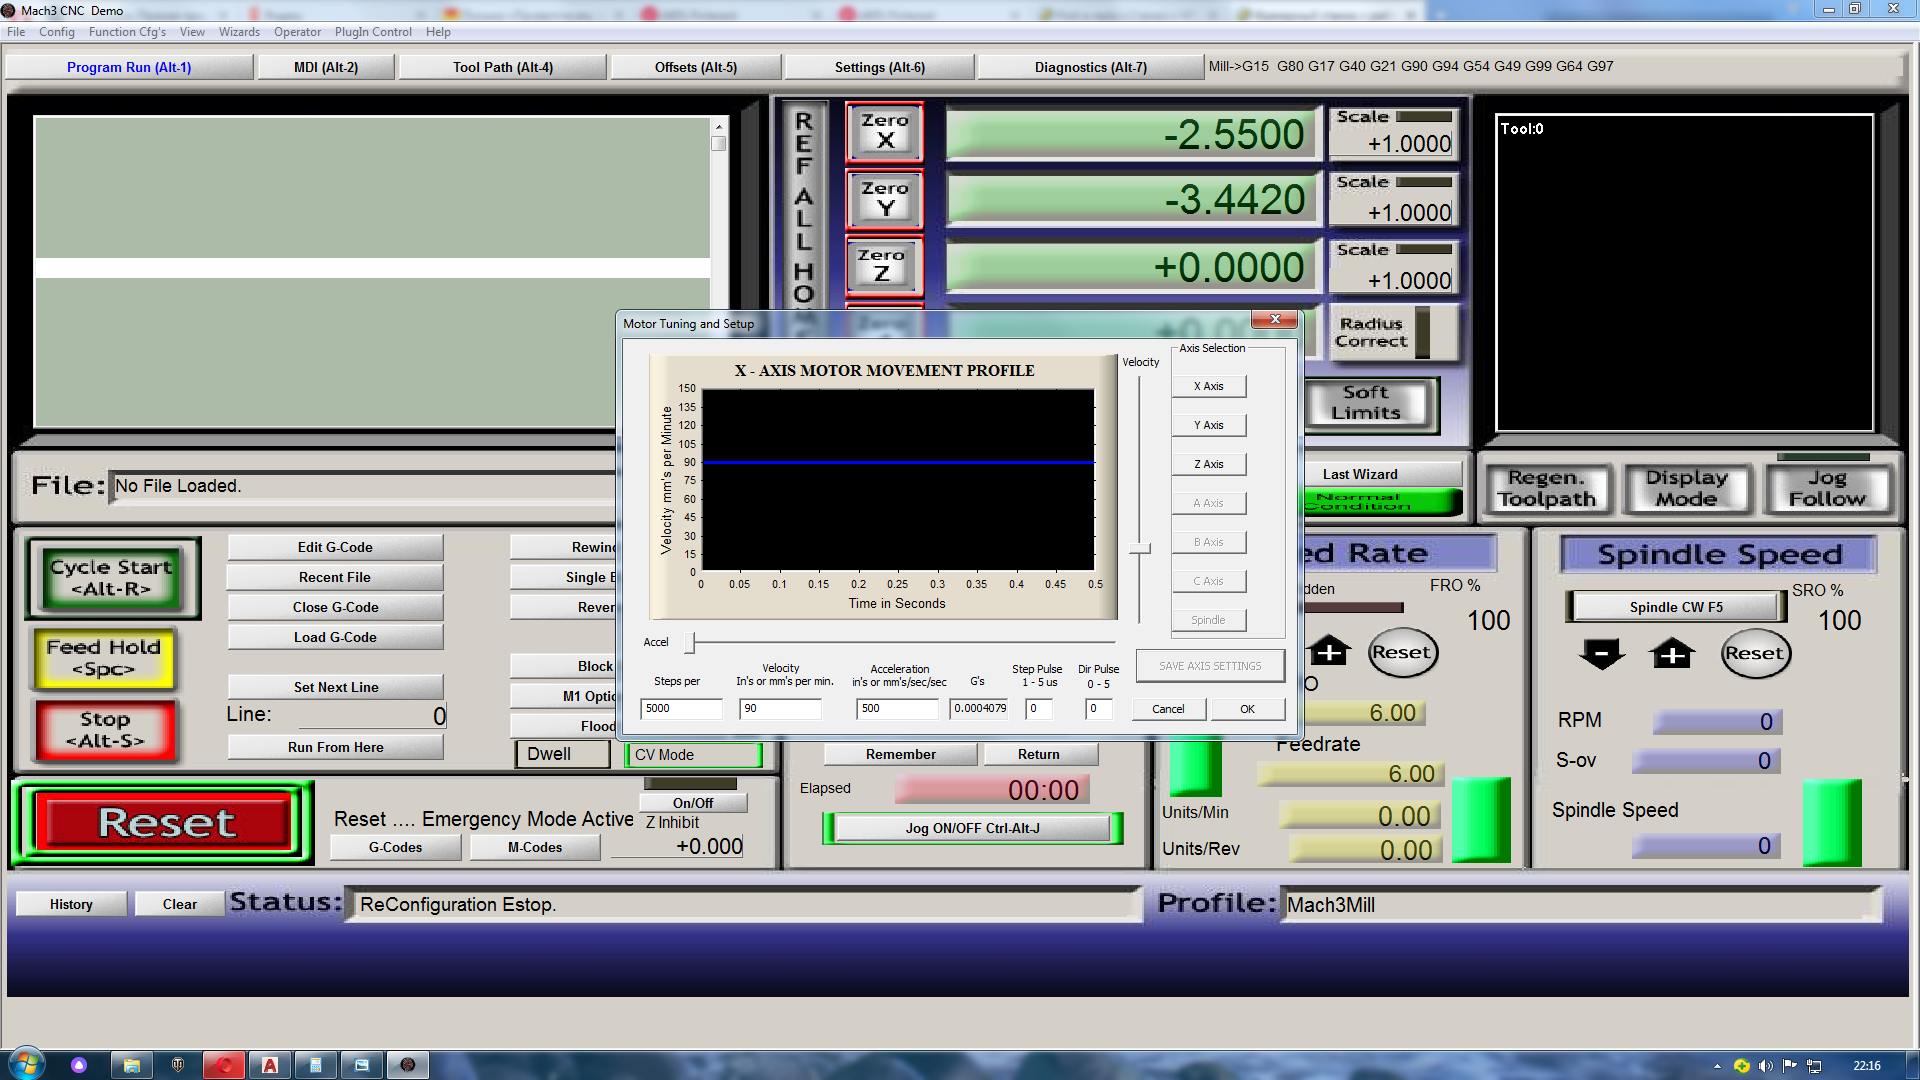
Task: Toggle the Z Inhibit On/Off button
Action: click(x=693, y=803)
